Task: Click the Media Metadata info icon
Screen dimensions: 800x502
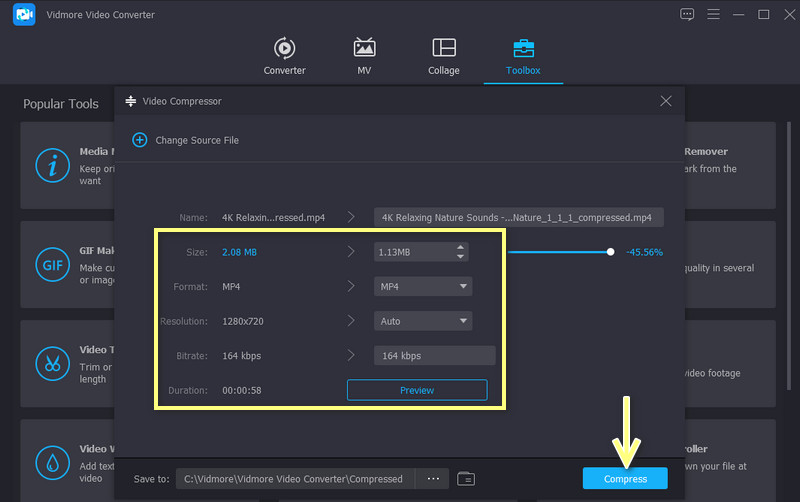Action: (x=51, y=166)
